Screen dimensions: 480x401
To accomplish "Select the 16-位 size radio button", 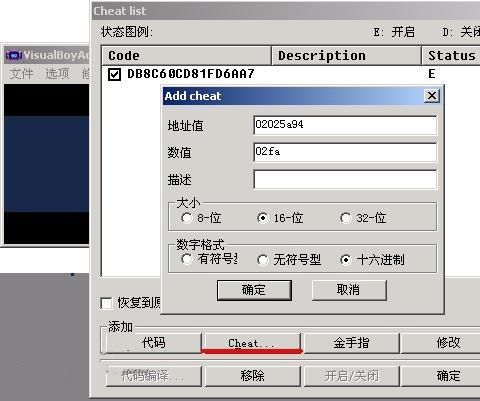I will (263, 218).
